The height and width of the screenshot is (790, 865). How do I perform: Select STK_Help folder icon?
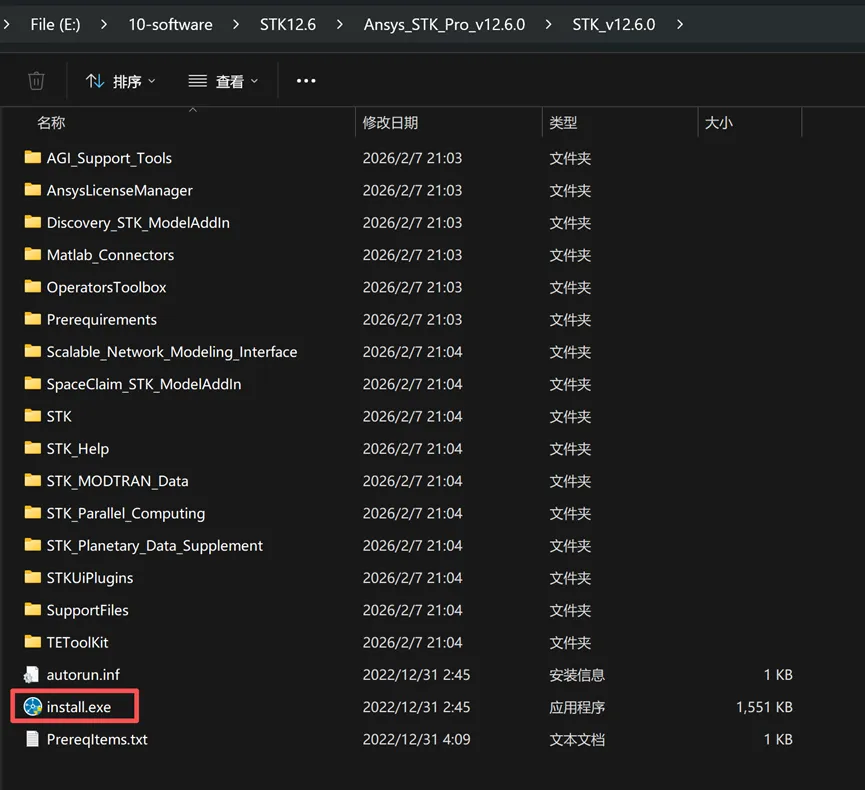pyautogui.click(x=33, y=448)
